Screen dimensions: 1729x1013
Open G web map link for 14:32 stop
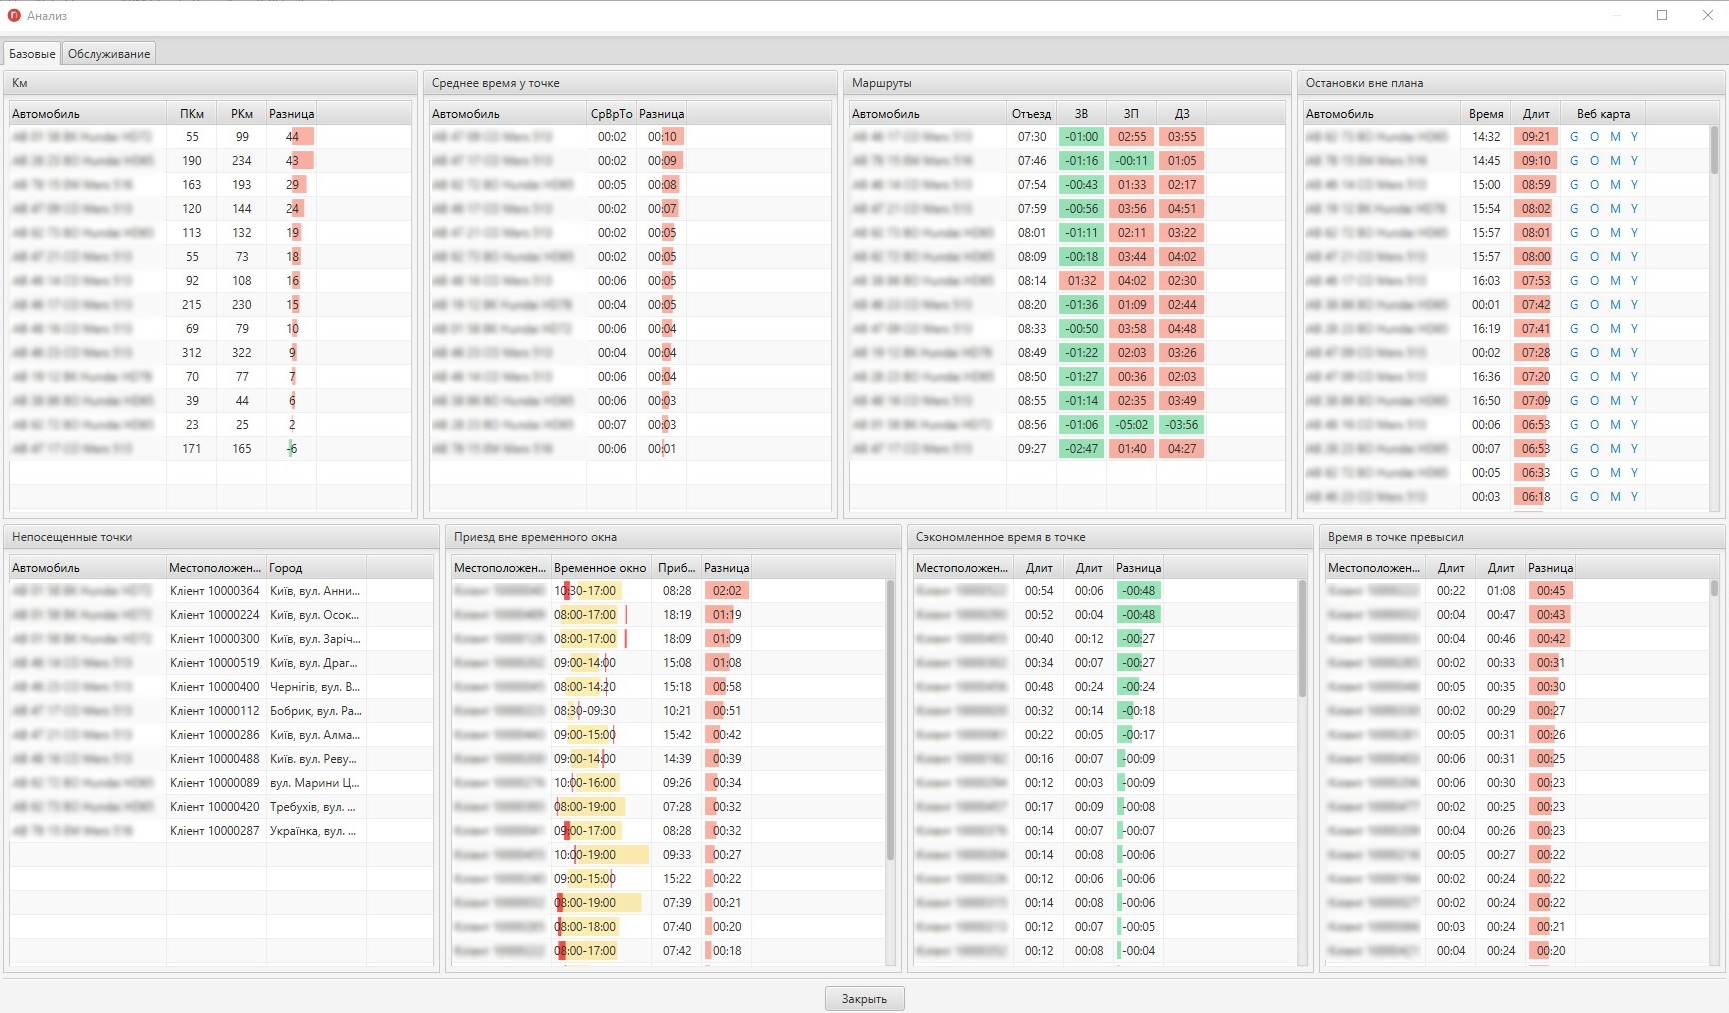pyautogui.click(x=1574, y=137)
